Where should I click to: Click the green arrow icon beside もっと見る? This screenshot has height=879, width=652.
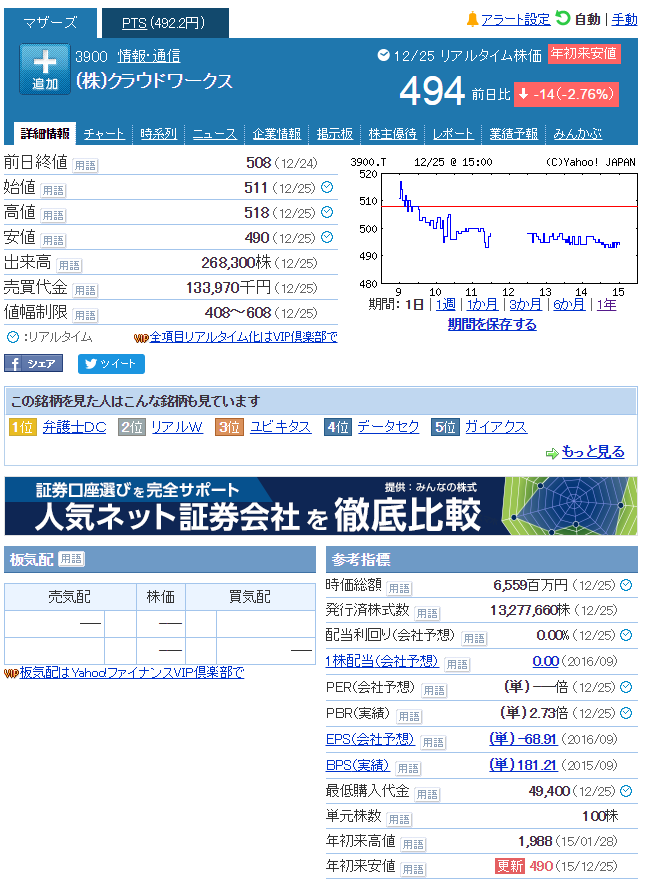click(552, 453)
